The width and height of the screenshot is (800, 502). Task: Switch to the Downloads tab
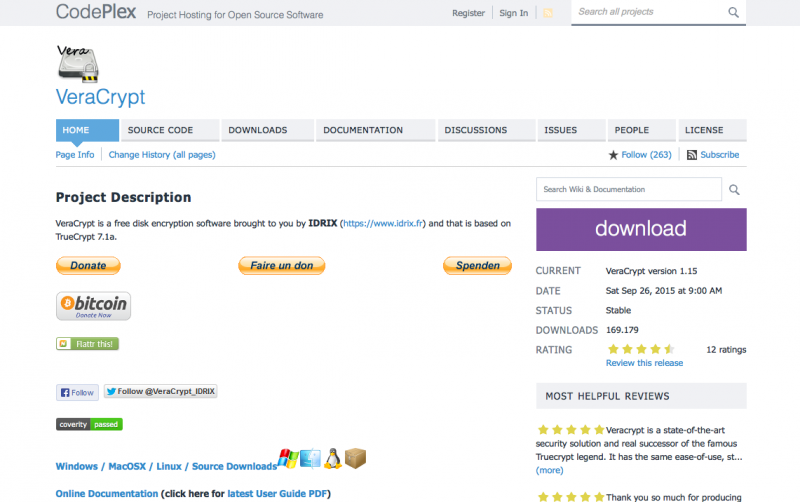(257, 130)
